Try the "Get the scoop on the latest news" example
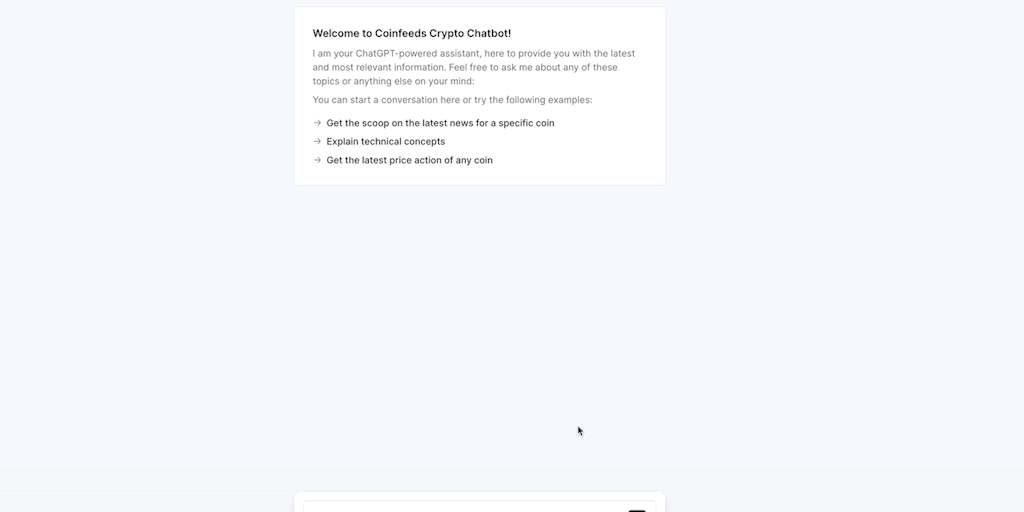Viewport: 1024px width, 512px height. [x=440, y=123]
